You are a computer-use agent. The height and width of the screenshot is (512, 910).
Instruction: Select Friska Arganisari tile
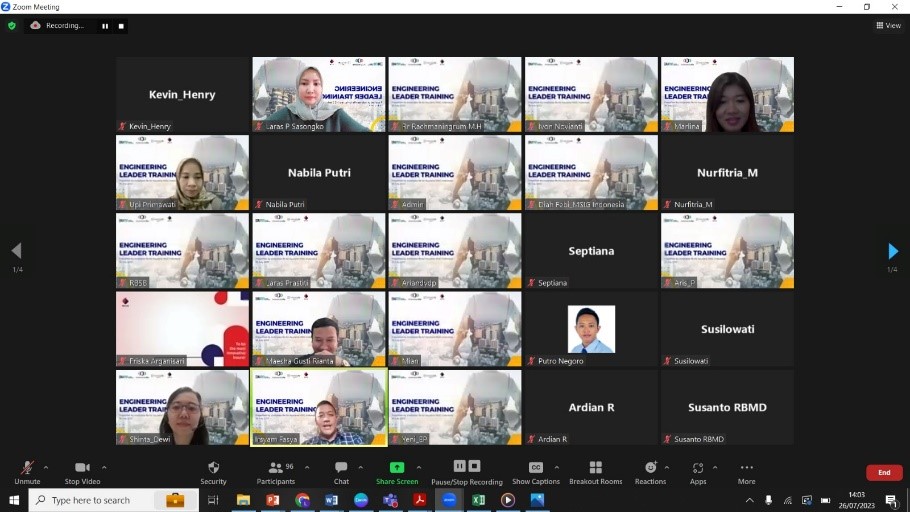click(182, 329)
